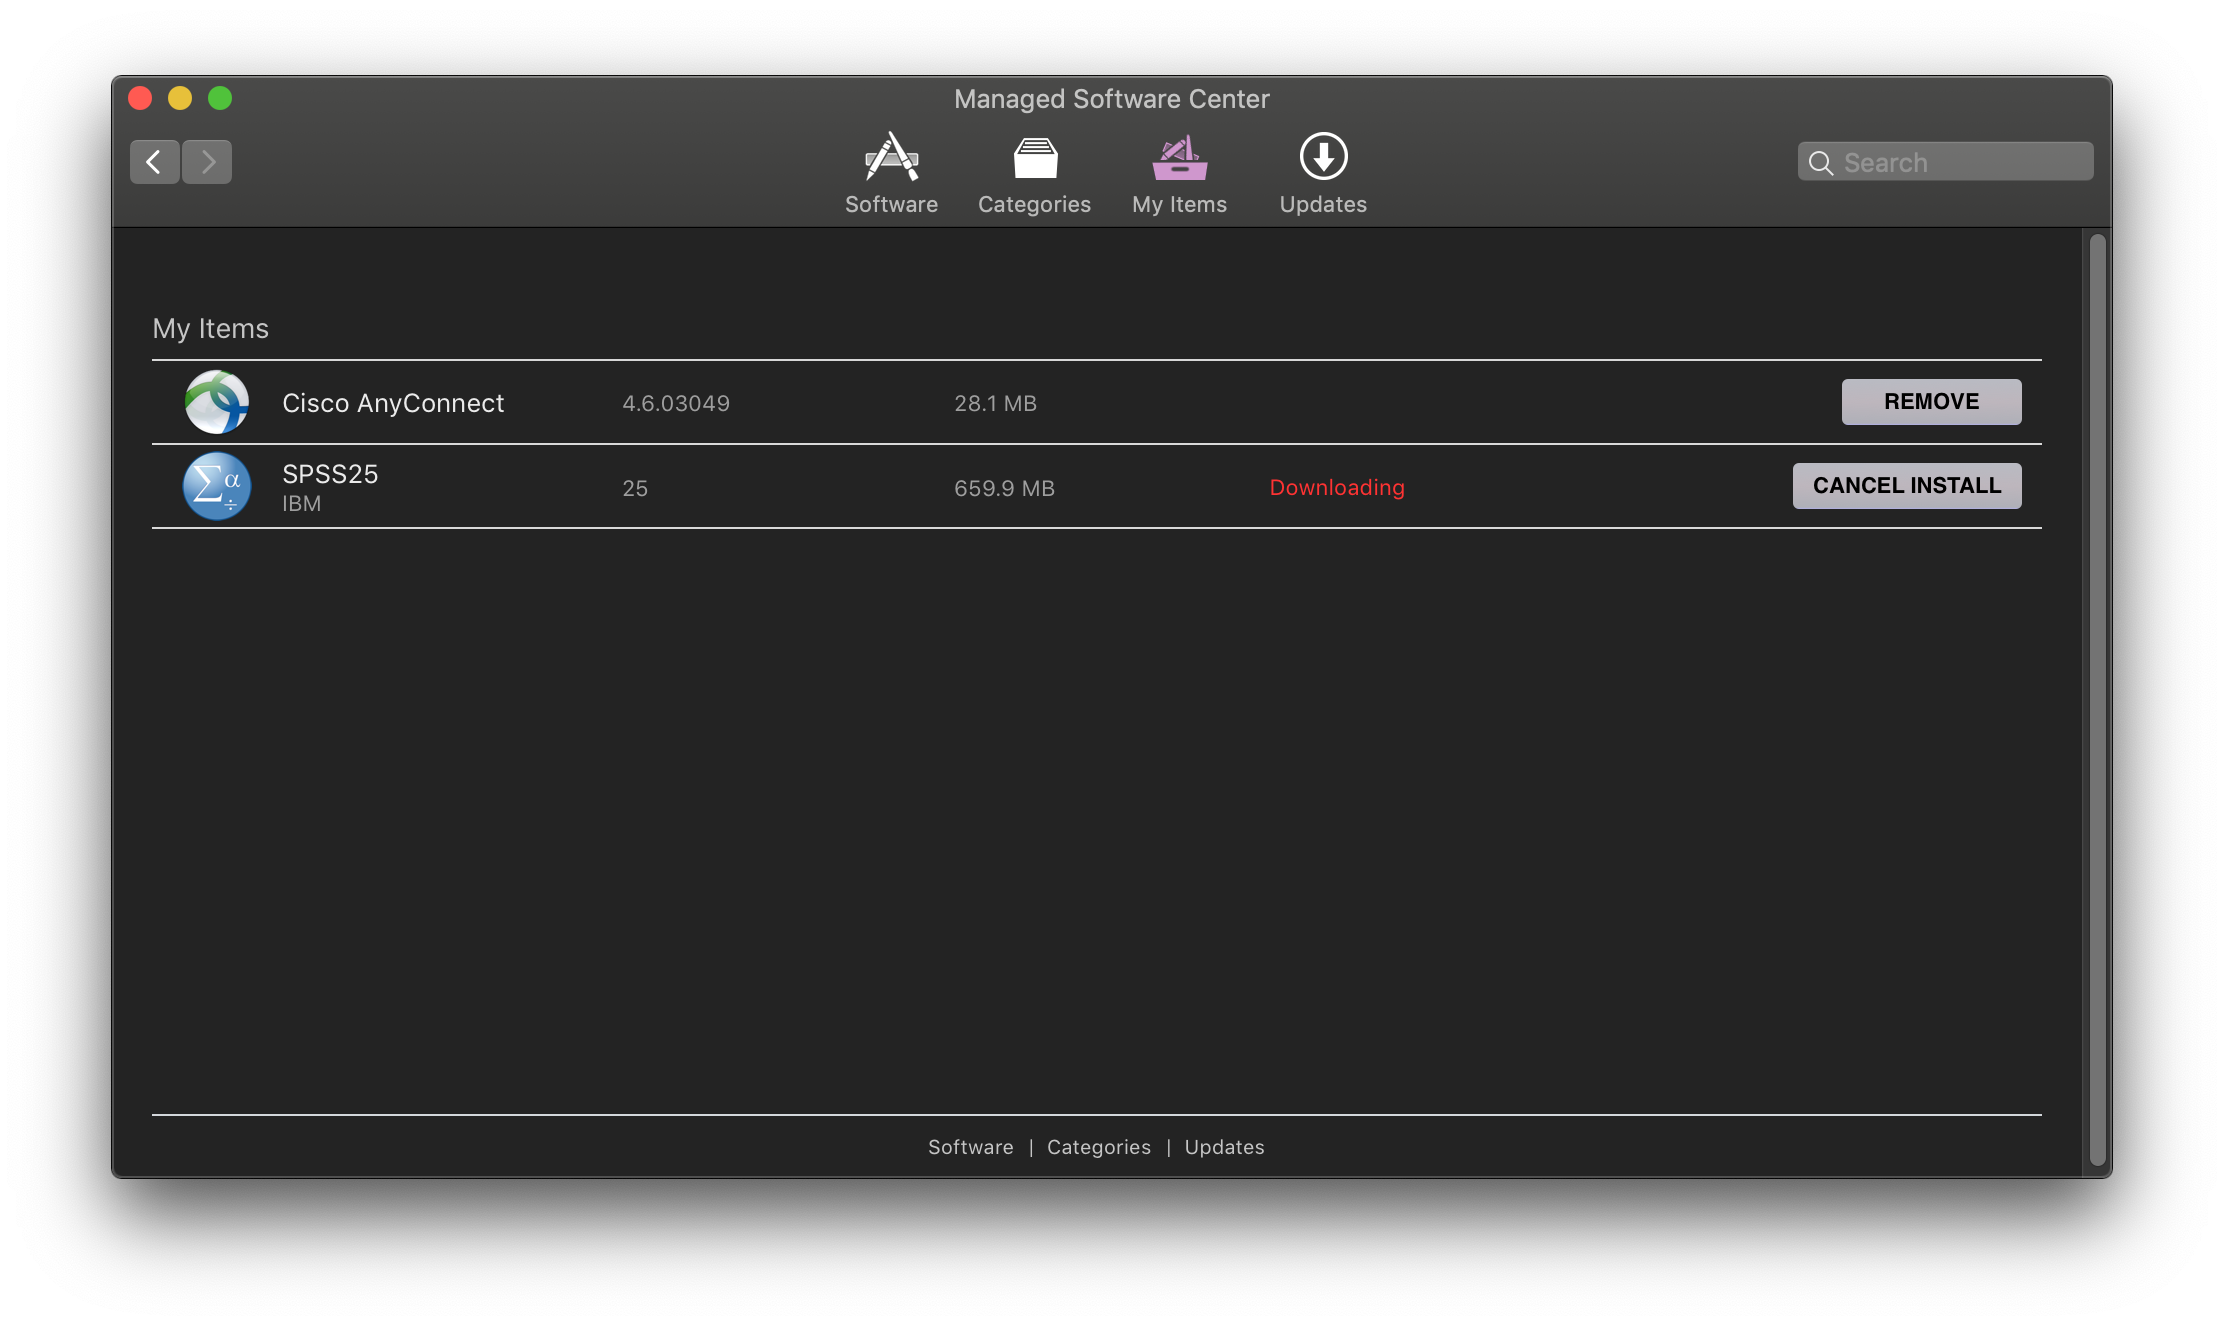Click the Cisco AnyConnect app icon

217,402
